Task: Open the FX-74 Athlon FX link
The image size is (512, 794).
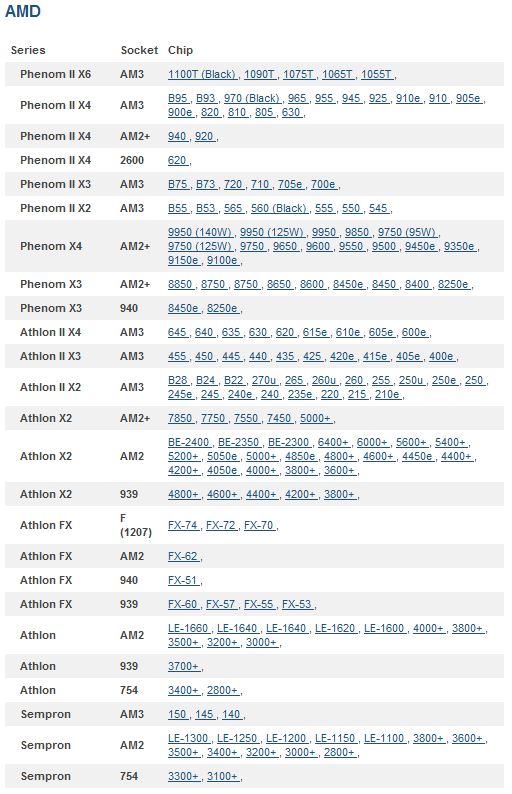Action: tap(182, 525)
